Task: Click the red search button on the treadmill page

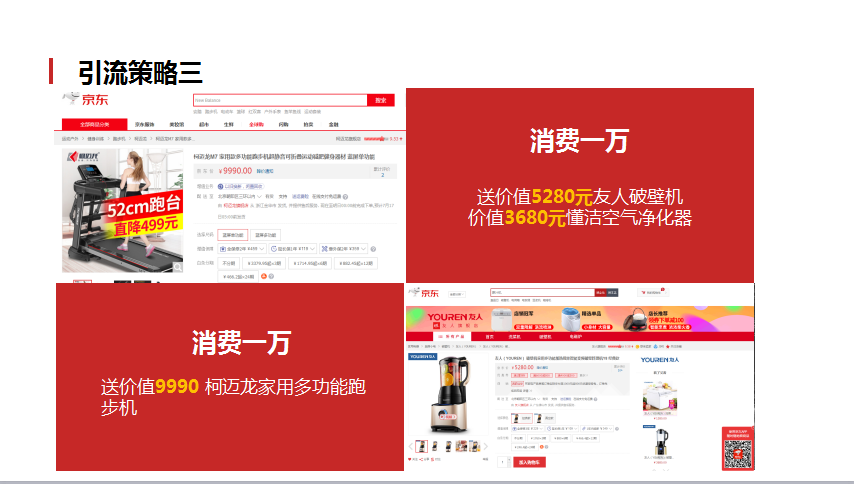Action: point(381,100)
